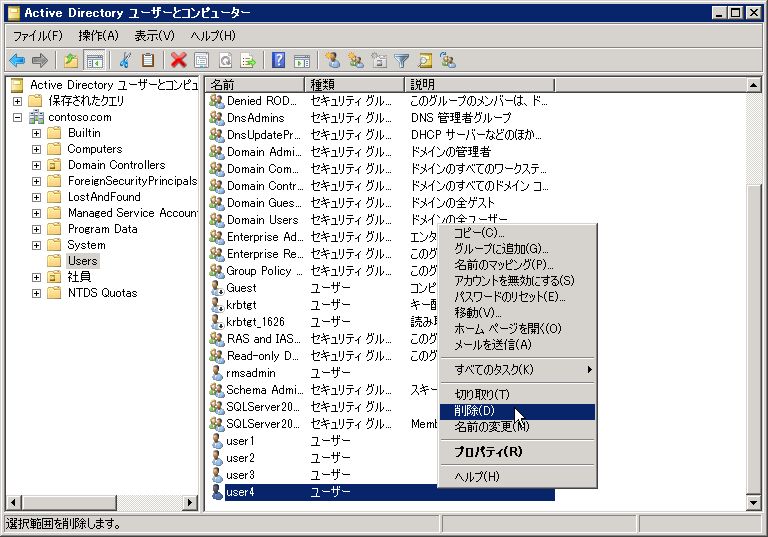Viewport: 768px width, 537px height.
Task: Click the Find objects toolbar icon
Action: click(x=425, y=61)
